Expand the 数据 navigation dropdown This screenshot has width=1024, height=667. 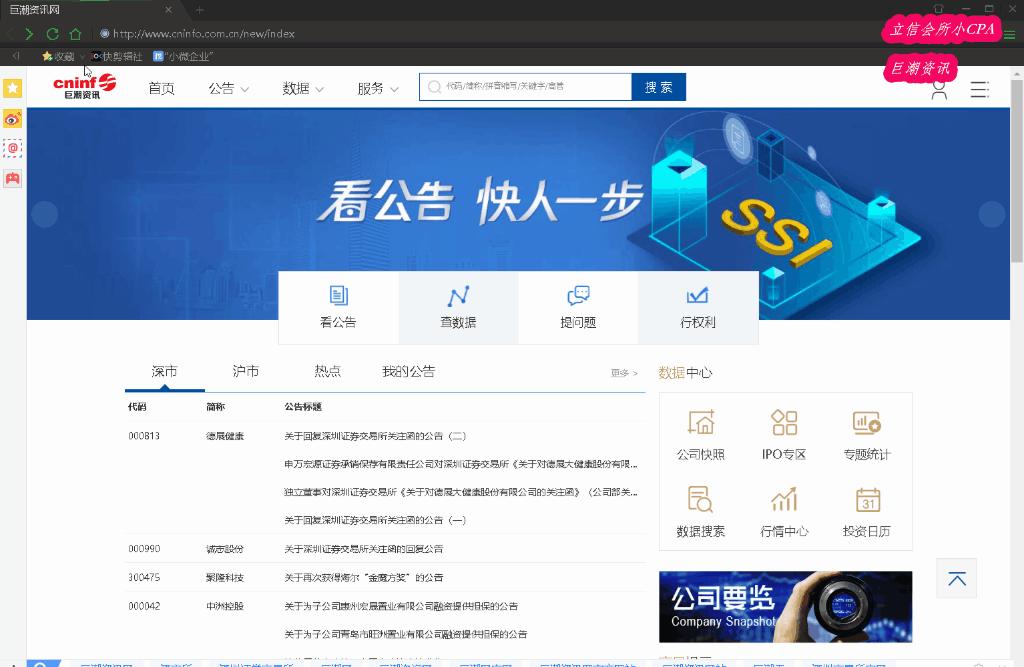(x=301, y=88)
